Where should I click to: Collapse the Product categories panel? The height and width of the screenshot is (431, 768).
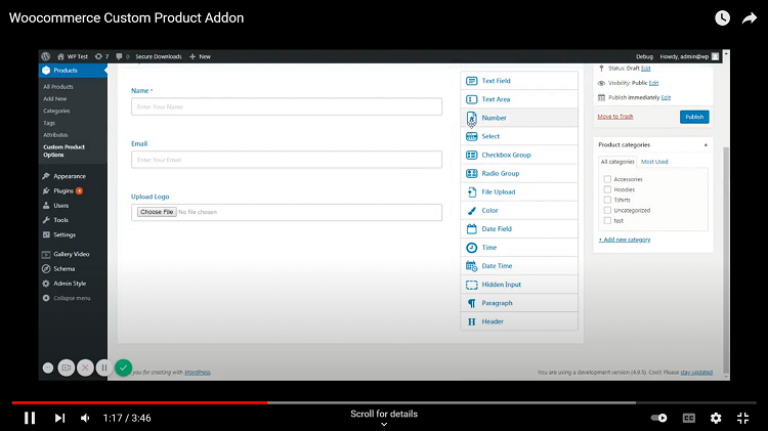(x=705, y=145)
